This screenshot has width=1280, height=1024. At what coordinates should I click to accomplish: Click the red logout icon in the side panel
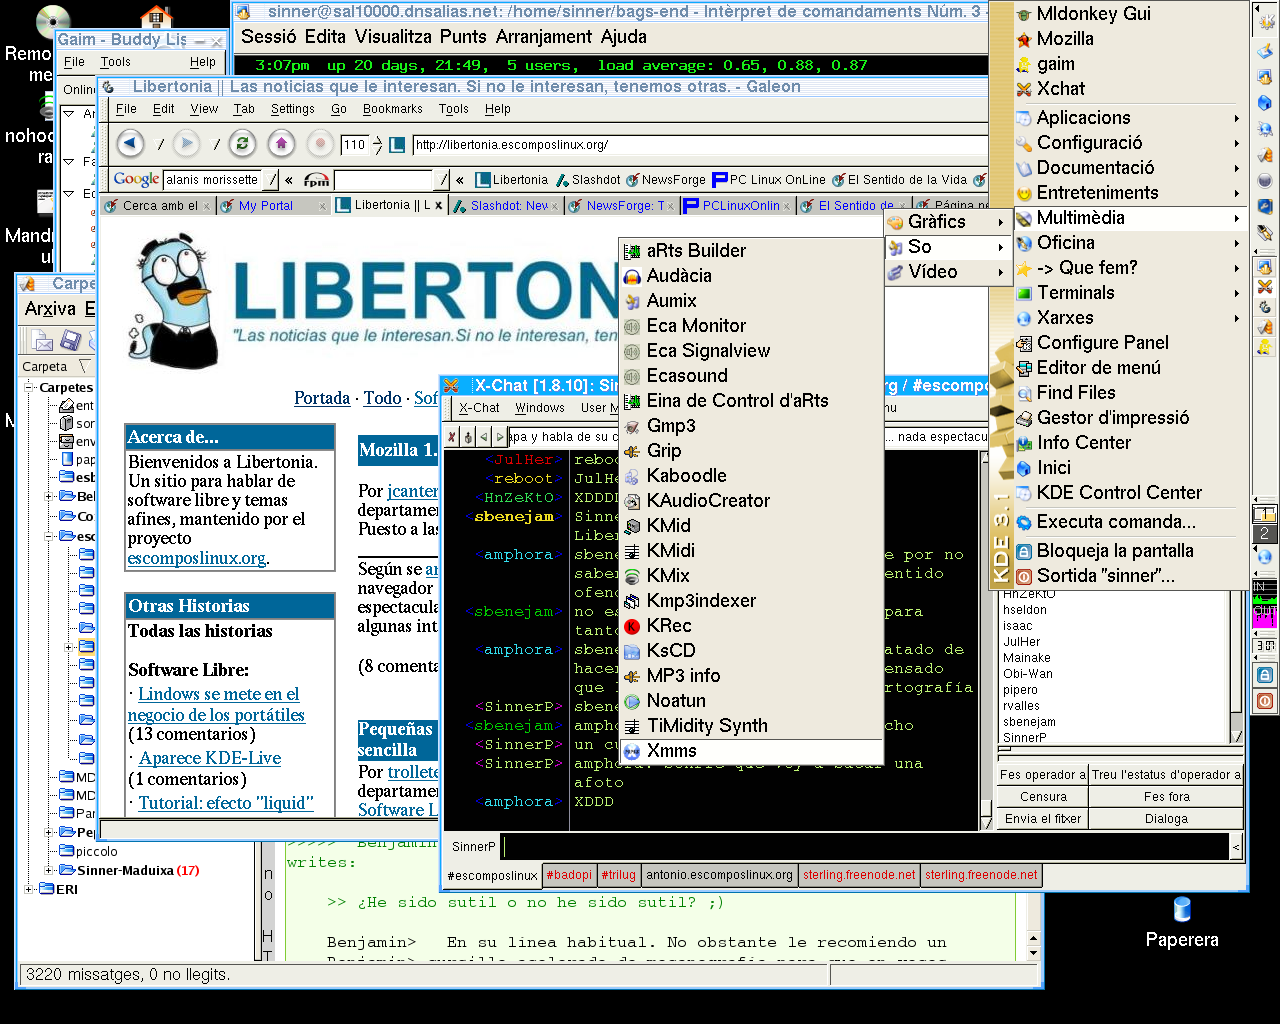pos(1265,701)
